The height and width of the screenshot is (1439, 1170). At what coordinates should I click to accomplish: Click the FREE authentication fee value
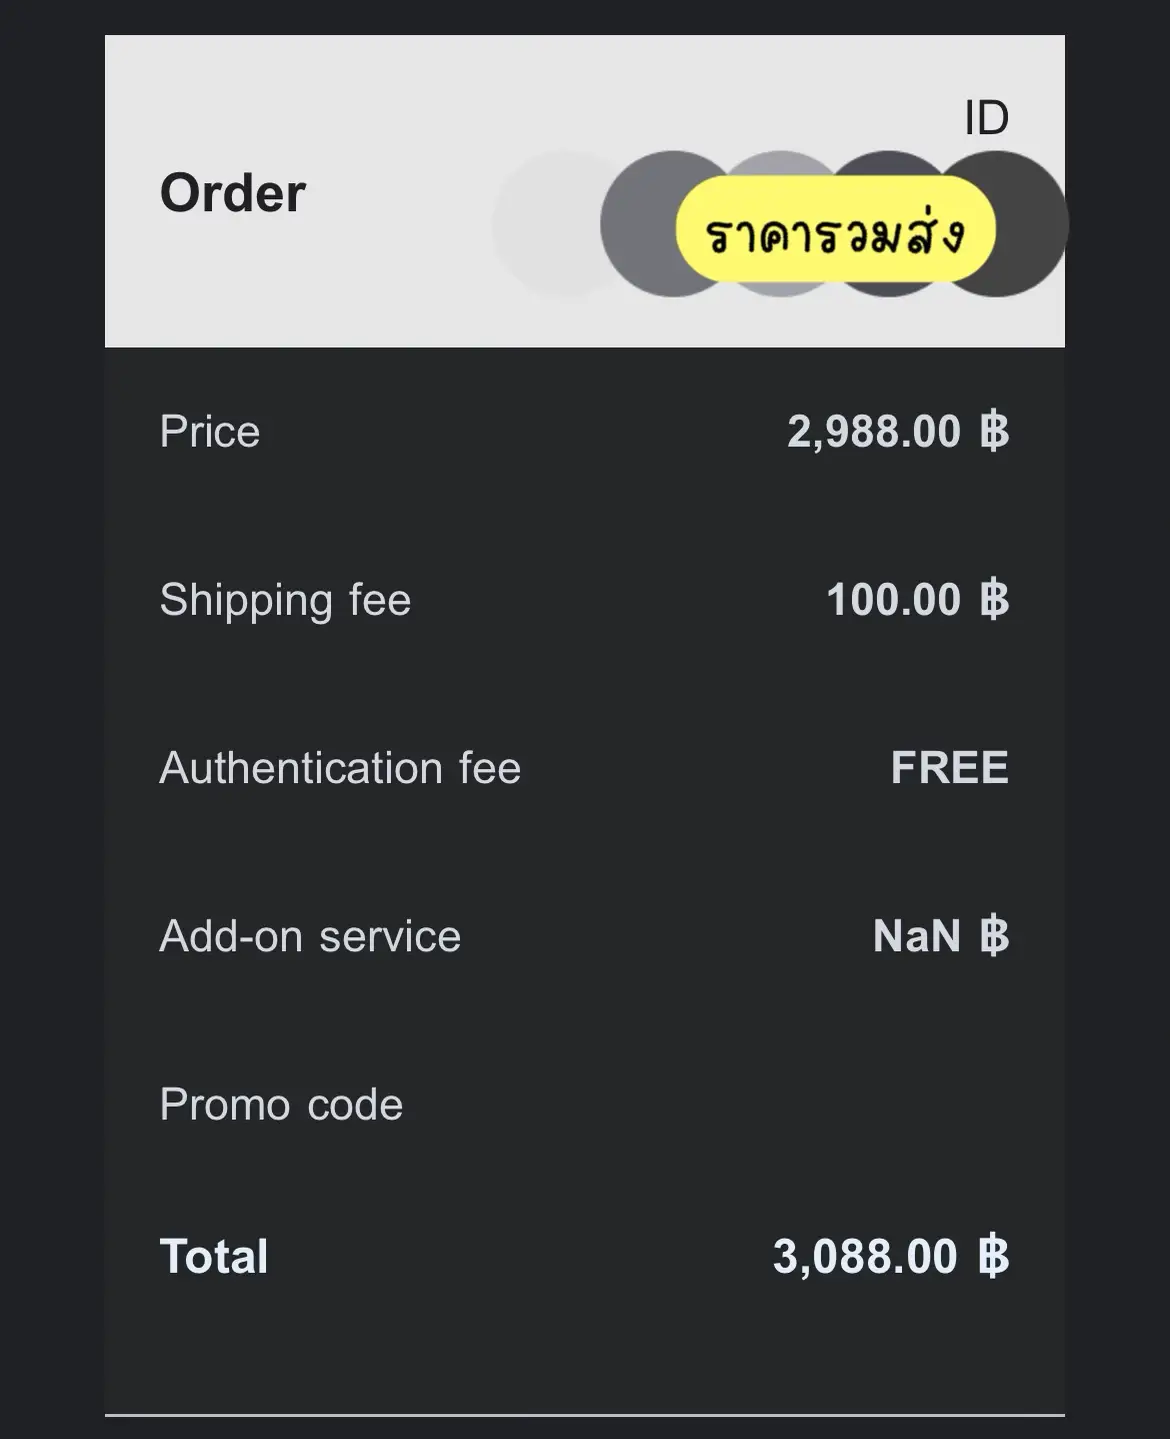point(949,768)
